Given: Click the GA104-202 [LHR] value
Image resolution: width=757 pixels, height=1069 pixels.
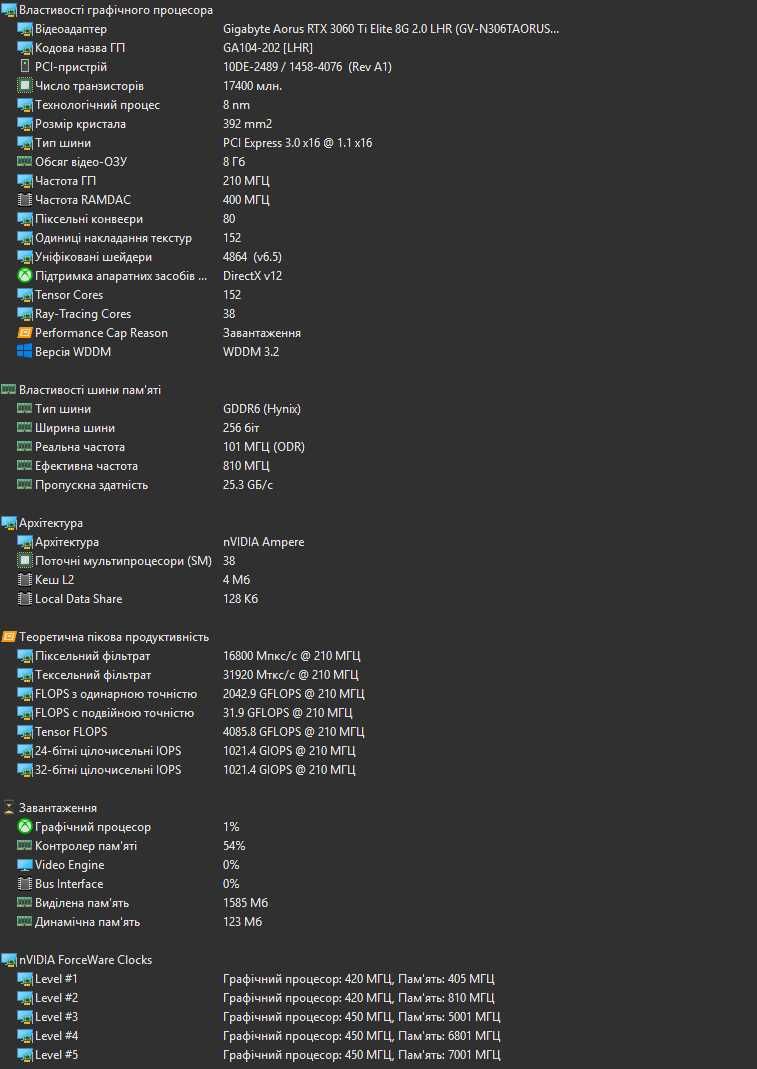Looking at the screenshot, I should (x=268, y=48).
